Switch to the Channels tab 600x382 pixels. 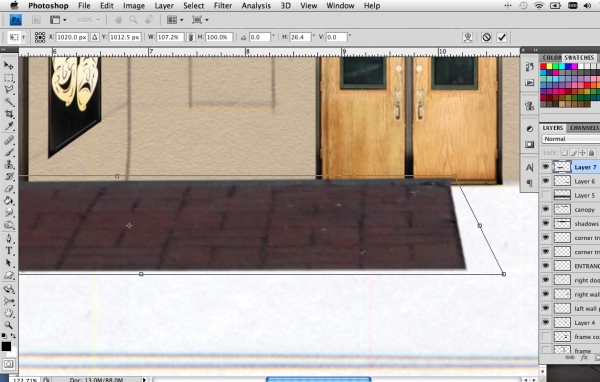[x=584, y=128]
